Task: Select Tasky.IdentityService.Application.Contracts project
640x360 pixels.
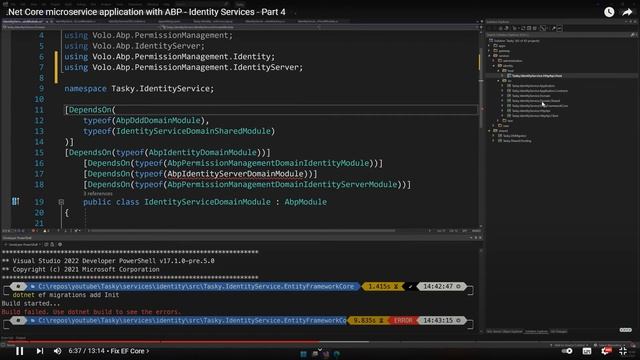Action: [x=540, y=91]
